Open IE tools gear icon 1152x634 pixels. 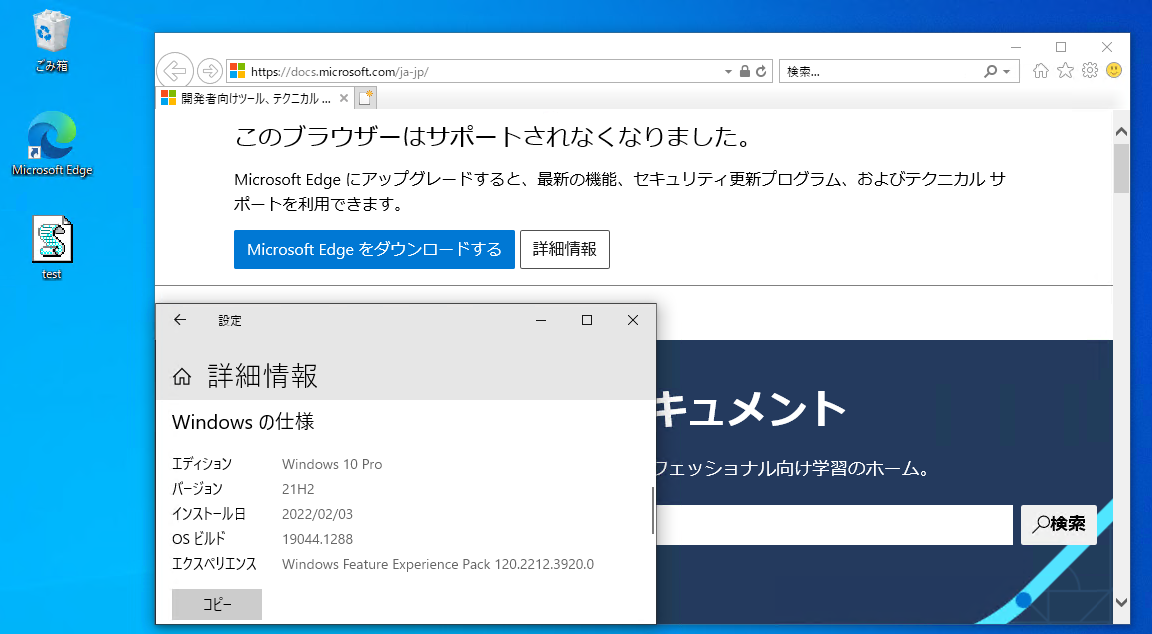coord(1090,71)
